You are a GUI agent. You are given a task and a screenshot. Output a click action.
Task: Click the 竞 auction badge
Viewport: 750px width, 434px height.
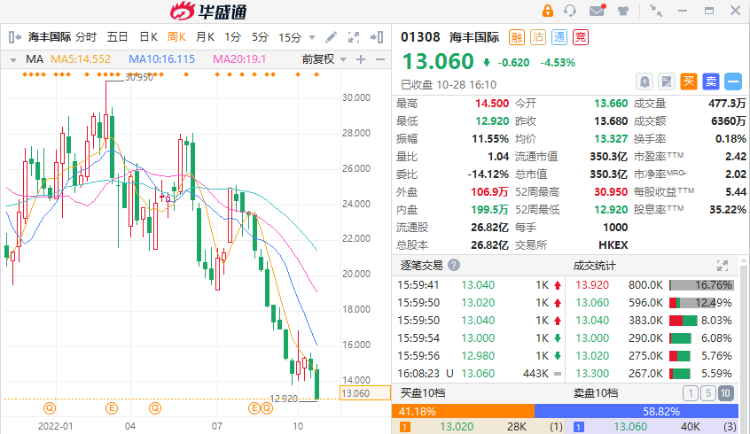coord(581,37)
